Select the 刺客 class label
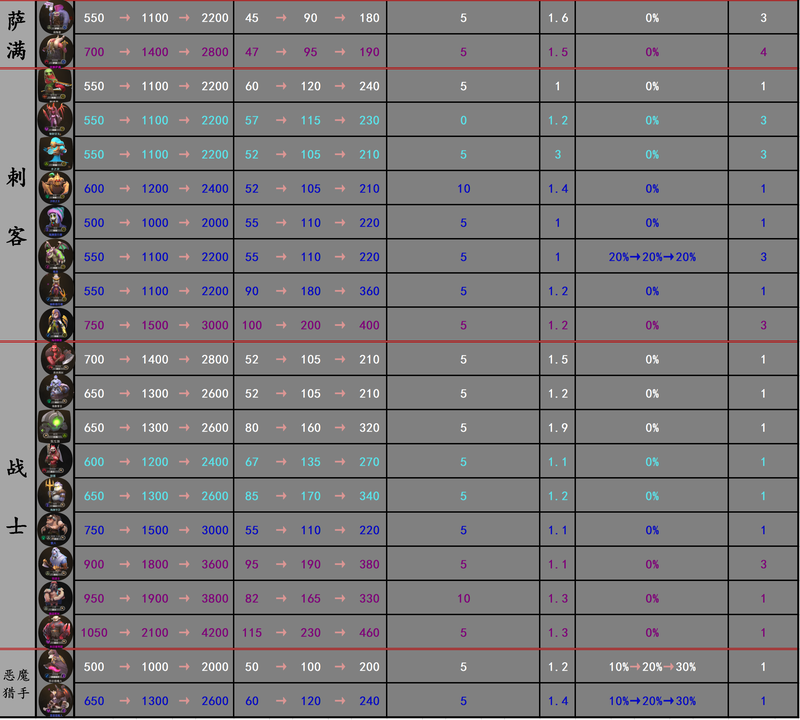The height and width of the screenshot is (720, 800). pos(17,205)
